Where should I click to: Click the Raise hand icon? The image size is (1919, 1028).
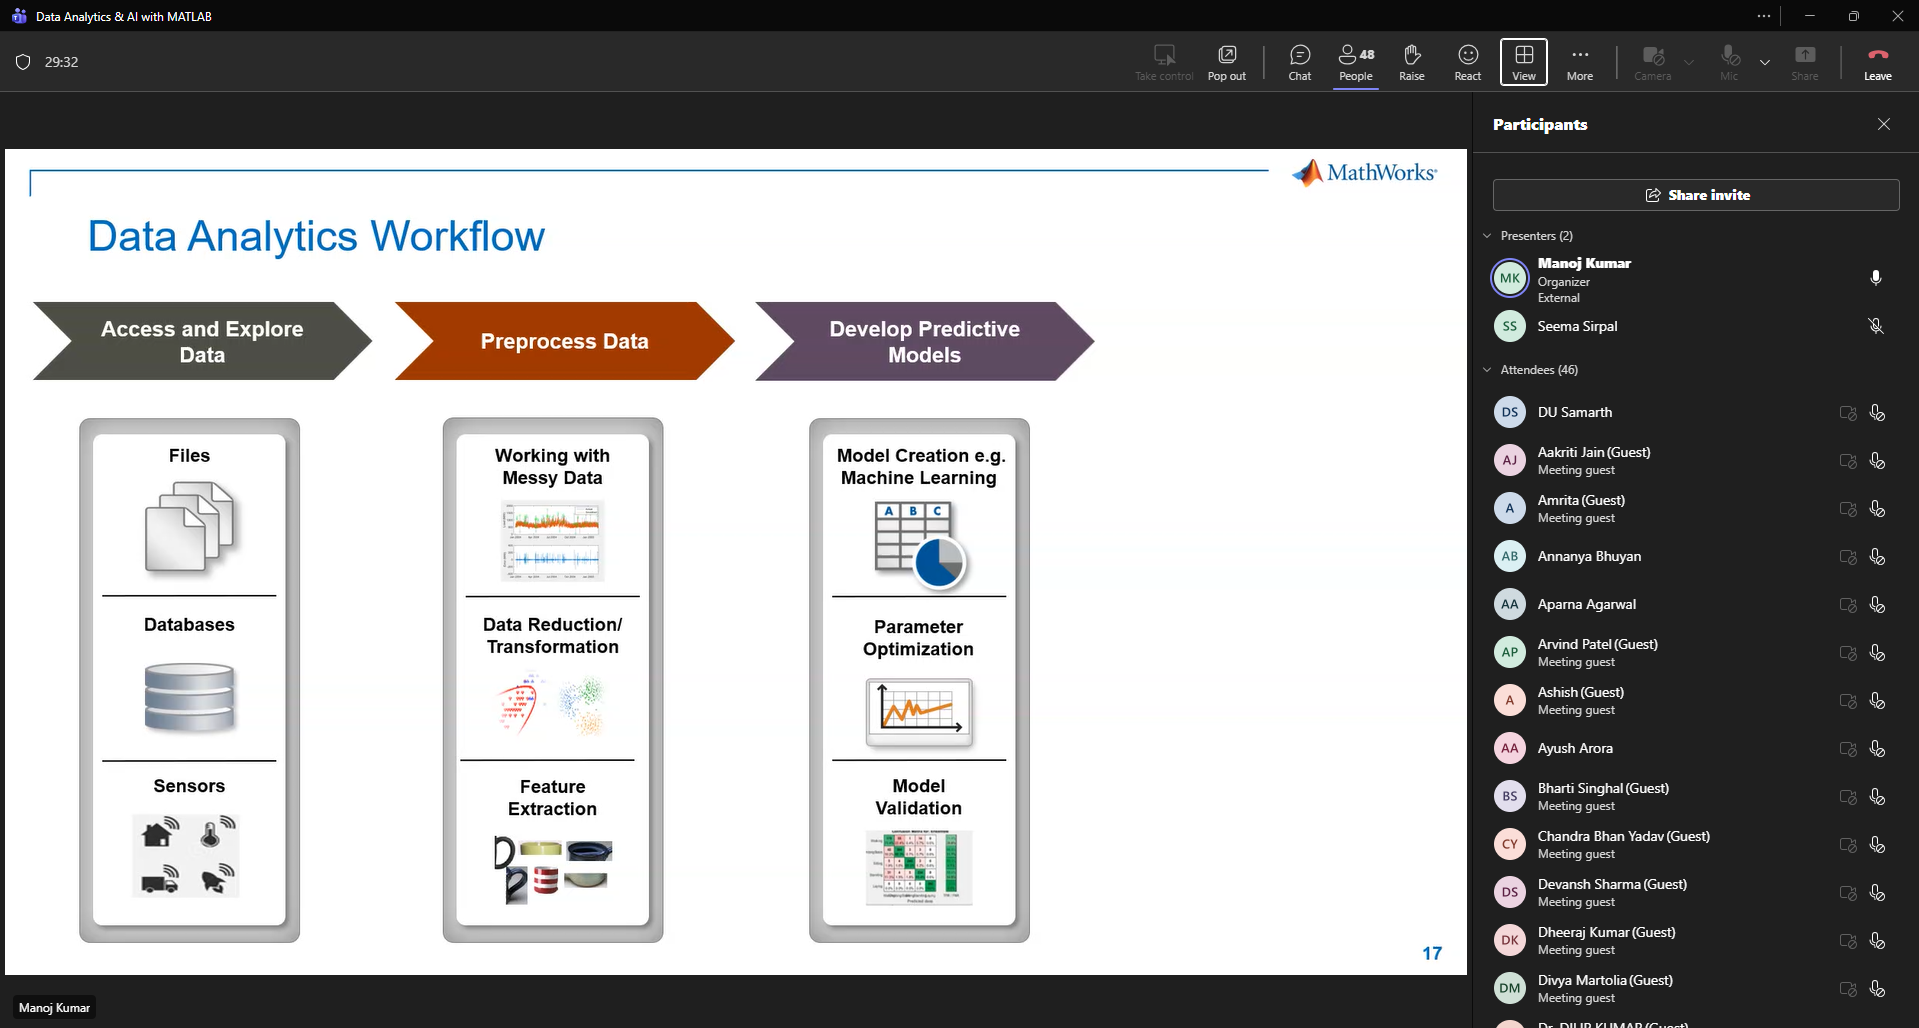pyautogui.click(x=1411, y=62)
